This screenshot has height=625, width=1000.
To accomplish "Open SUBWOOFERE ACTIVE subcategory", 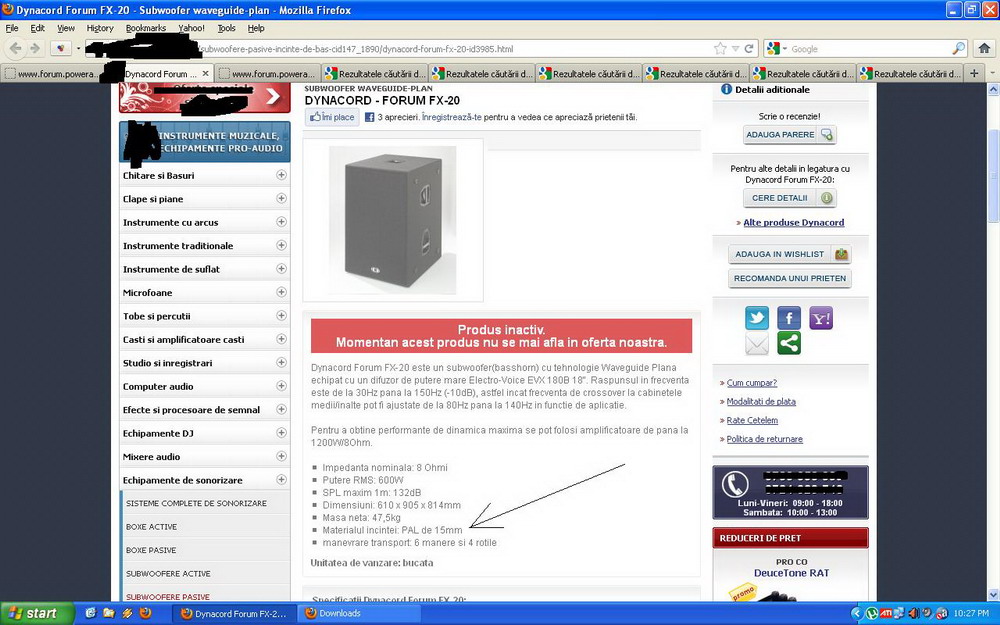I will click(168, 573).
